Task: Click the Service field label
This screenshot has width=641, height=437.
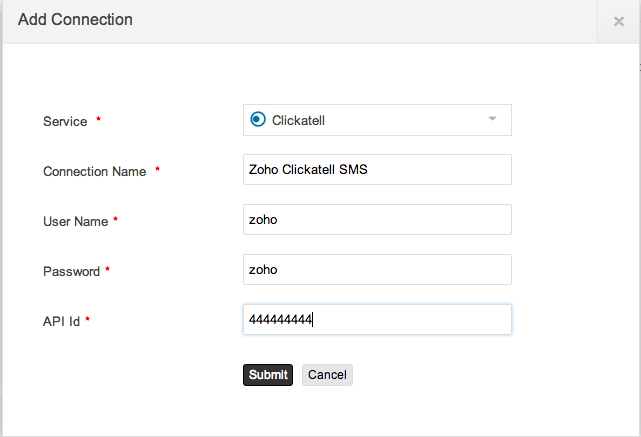Action: tap(65, 121)
